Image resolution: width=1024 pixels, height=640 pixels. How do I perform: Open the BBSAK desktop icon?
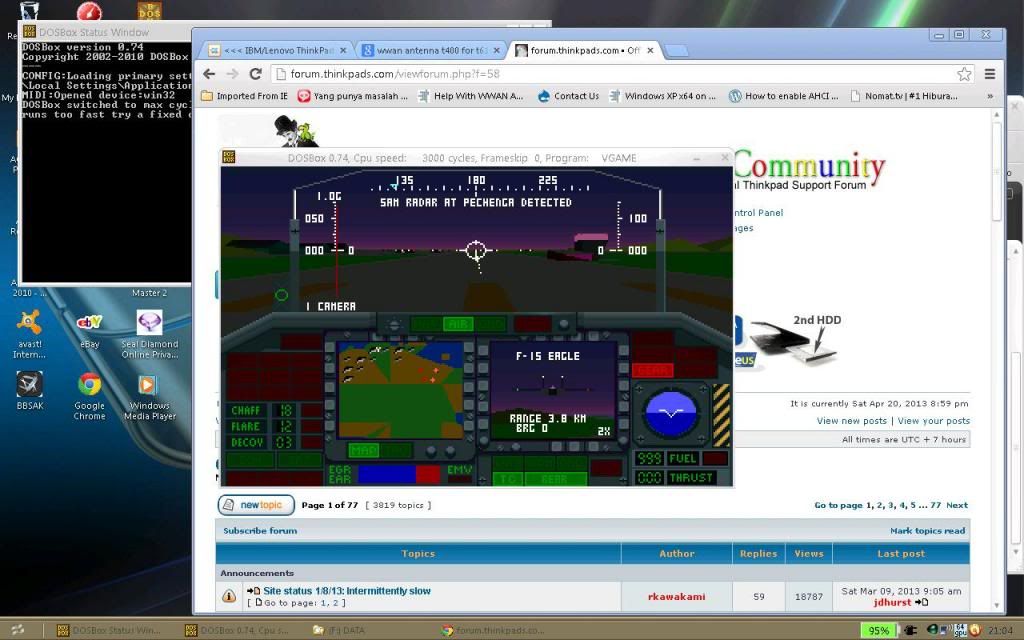29,387
